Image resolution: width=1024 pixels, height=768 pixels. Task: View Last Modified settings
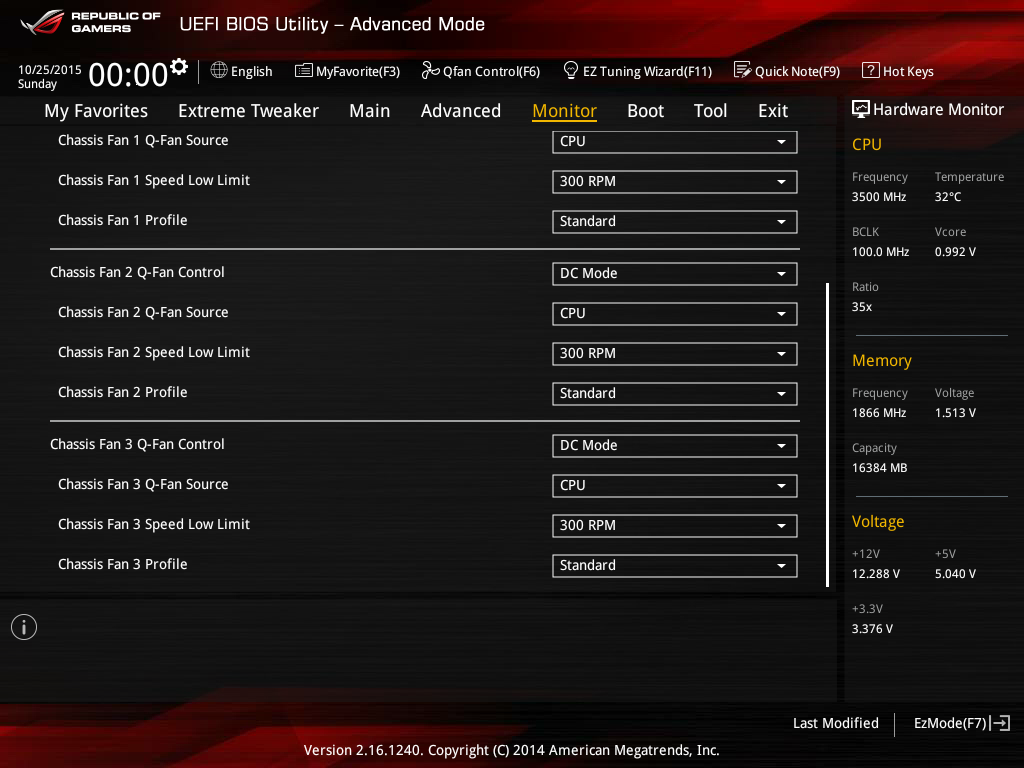coord(835,723)
